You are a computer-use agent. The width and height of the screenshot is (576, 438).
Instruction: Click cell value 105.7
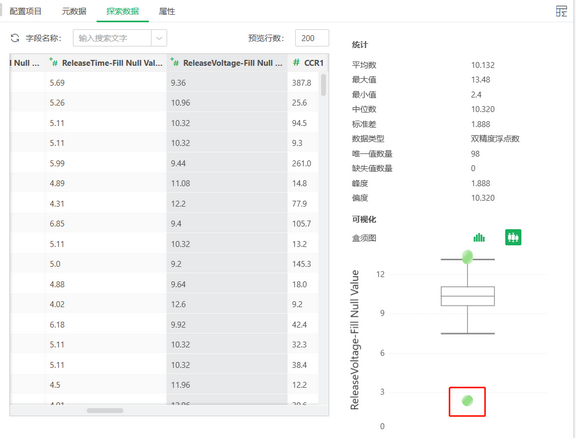302,223
